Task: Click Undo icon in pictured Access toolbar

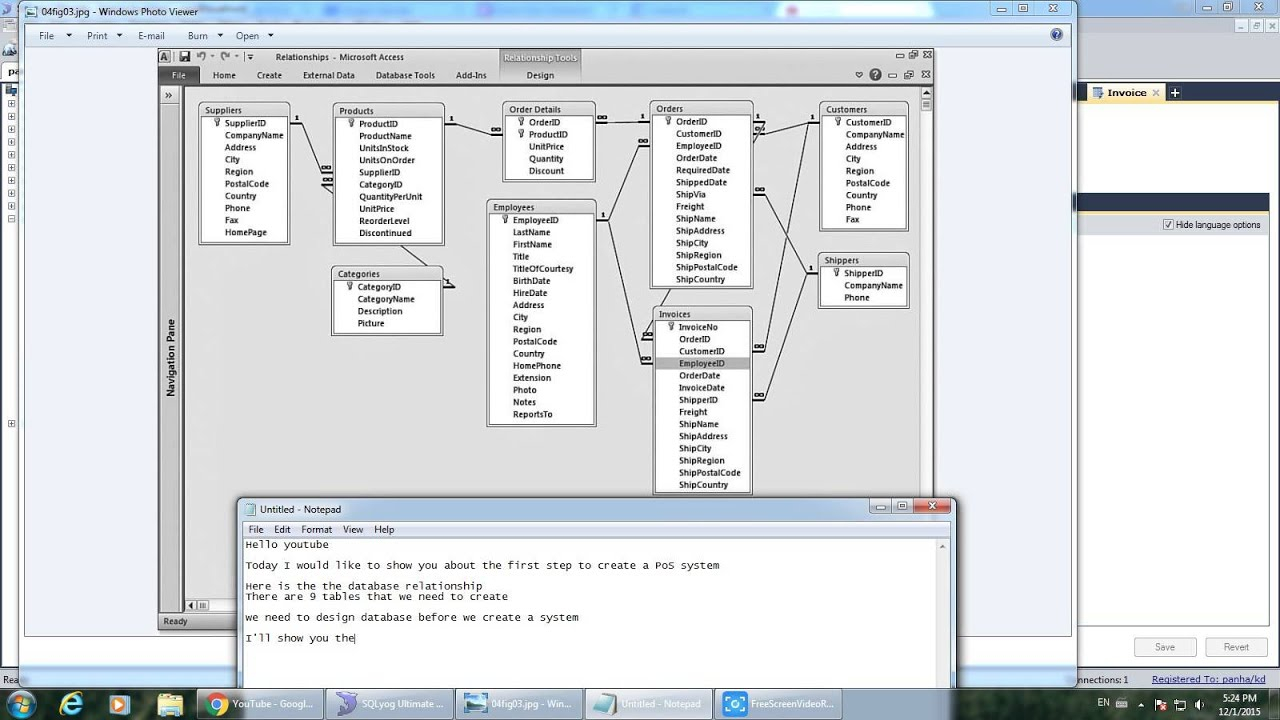Action: pyautogui.click(x=201, y=57)
